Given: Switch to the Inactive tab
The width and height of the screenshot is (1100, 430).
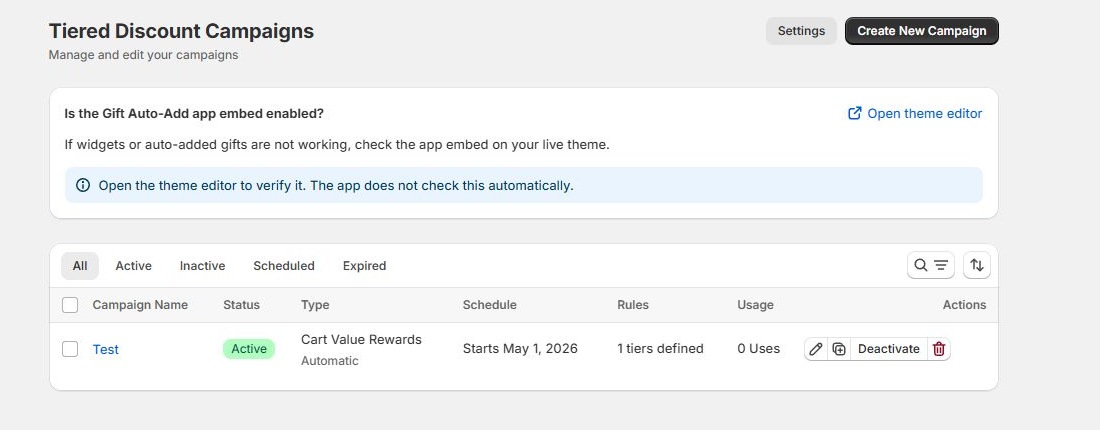Looking at the screenshot, I should 202,266.
